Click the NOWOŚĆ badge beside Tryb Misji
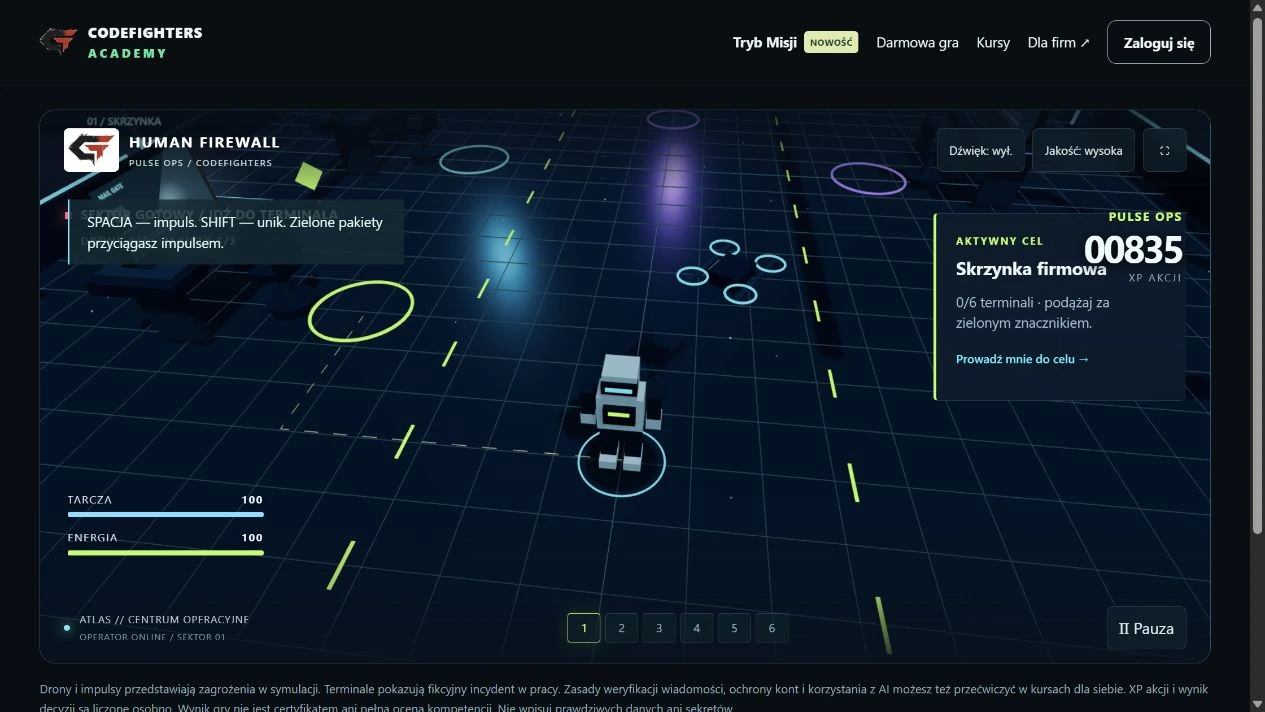Viewport: 1265px width, 712px height. click(x=831, y=42)
